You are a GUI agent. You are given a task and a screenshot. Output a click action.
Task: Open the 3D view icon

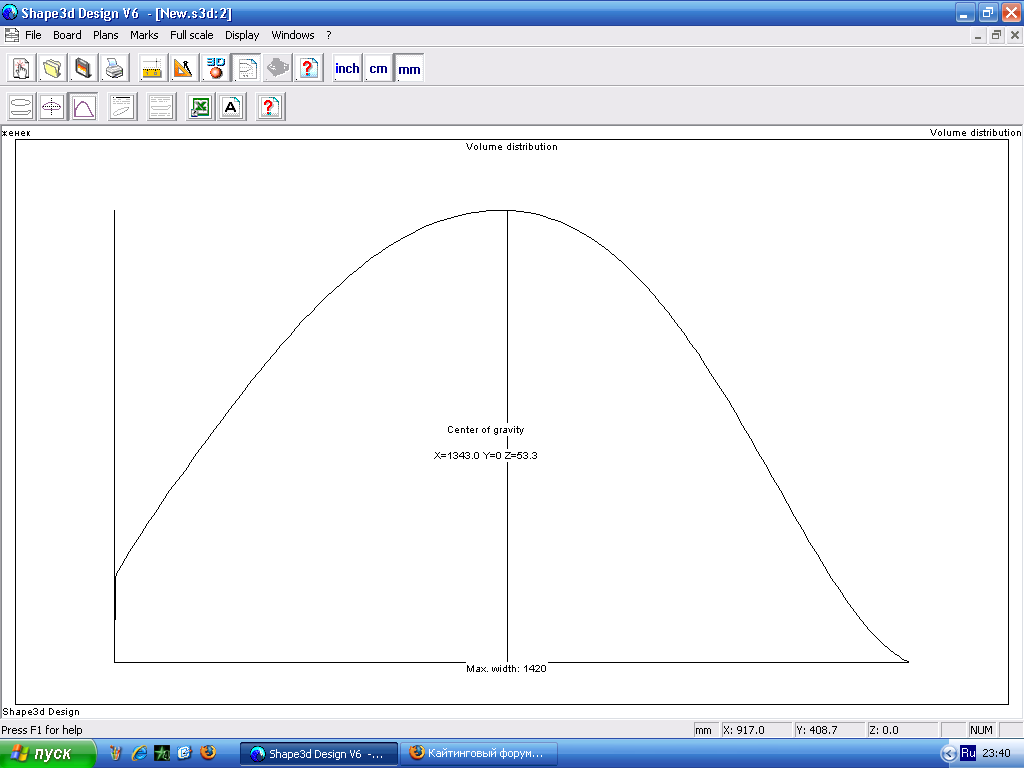216,69
